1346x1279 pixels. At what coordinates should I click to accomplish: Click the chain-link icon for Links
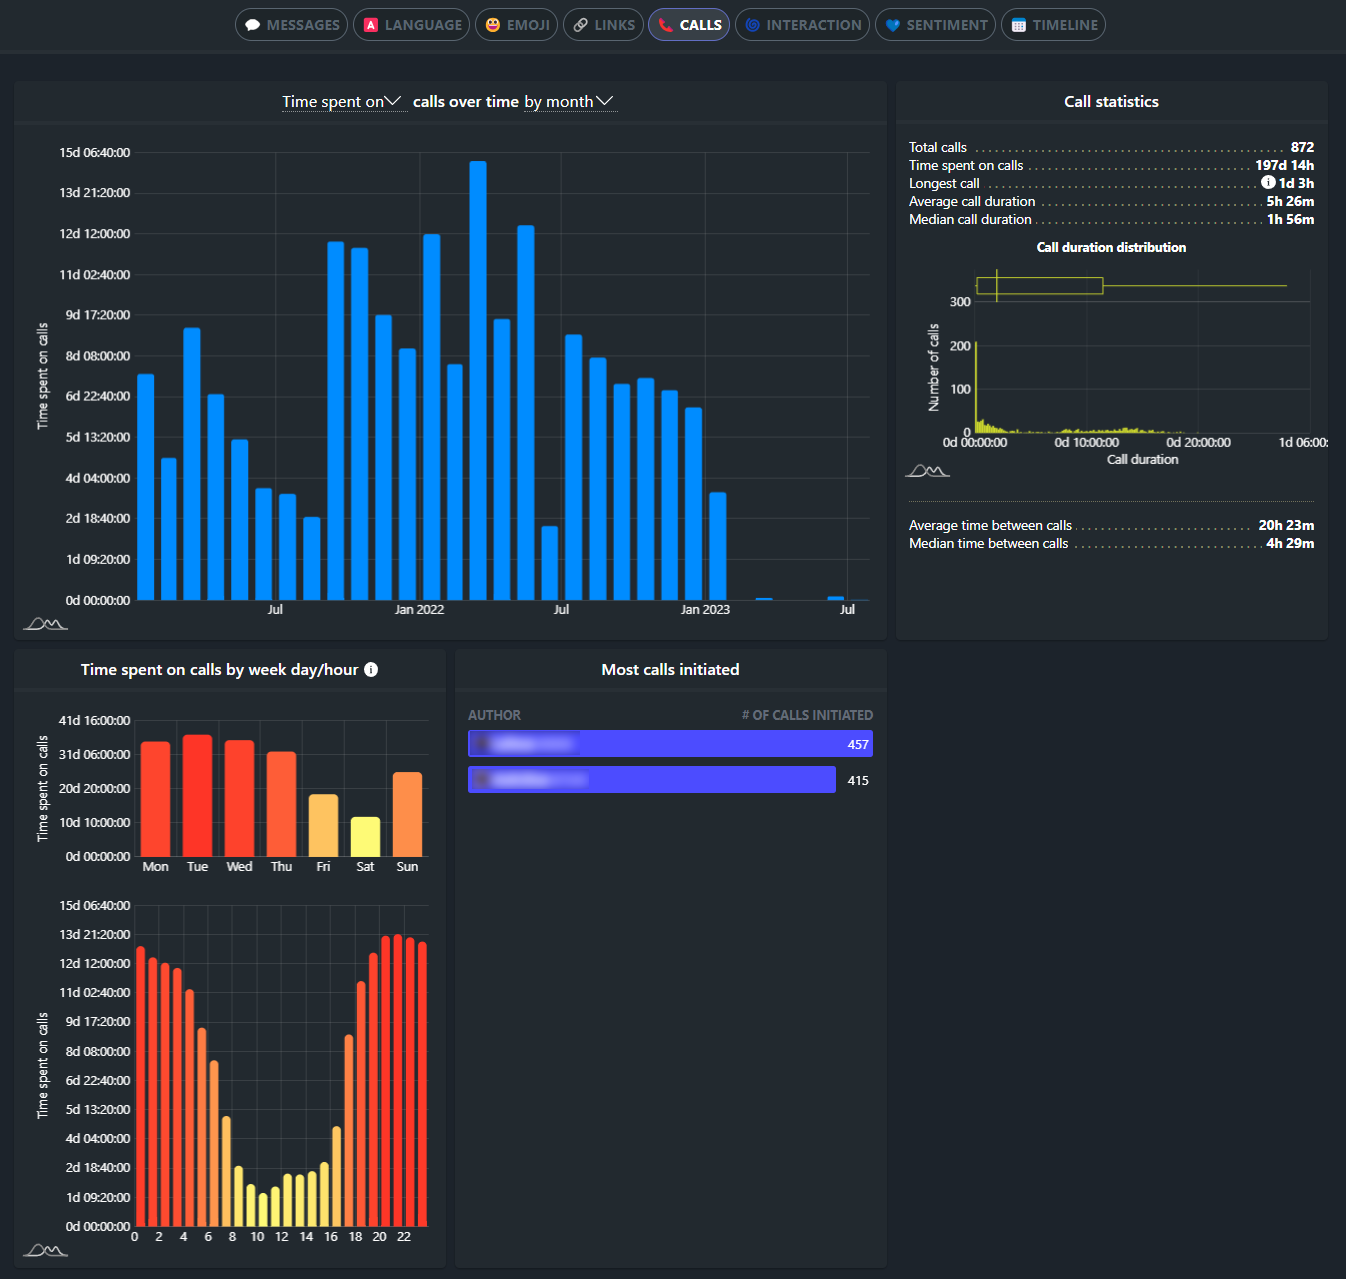pos(580,24)
